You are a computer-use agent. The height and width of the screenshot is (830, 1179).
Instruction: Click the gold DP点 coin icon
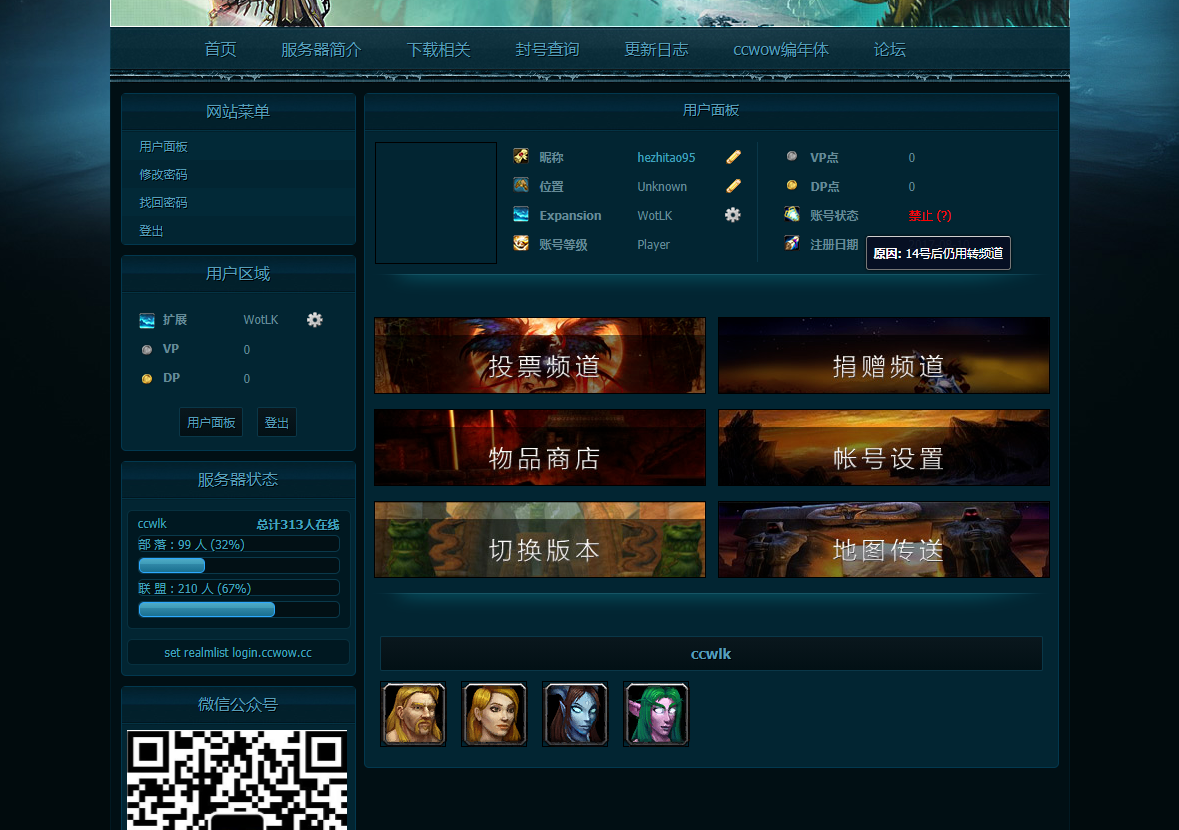pos(793,186)
